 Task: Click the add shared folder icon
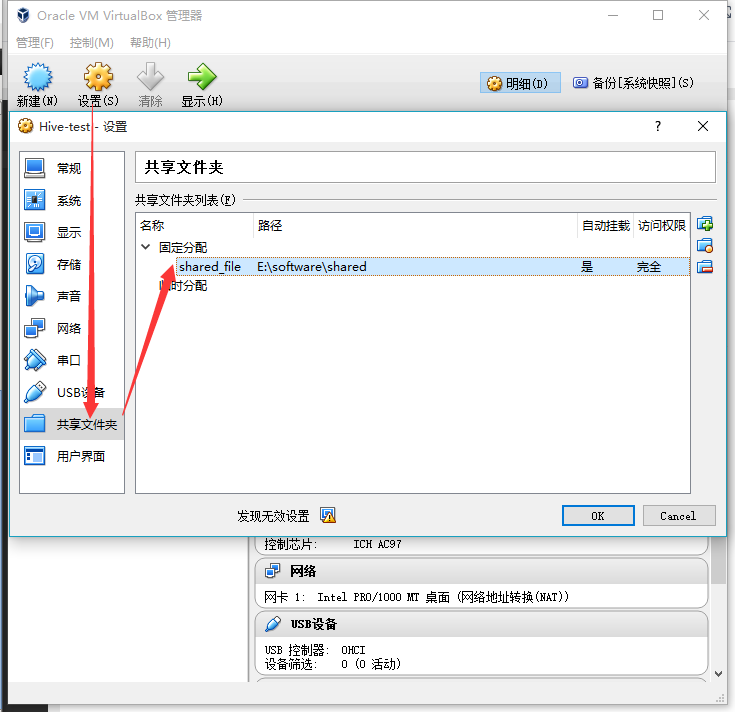click(x=705, y=224)
